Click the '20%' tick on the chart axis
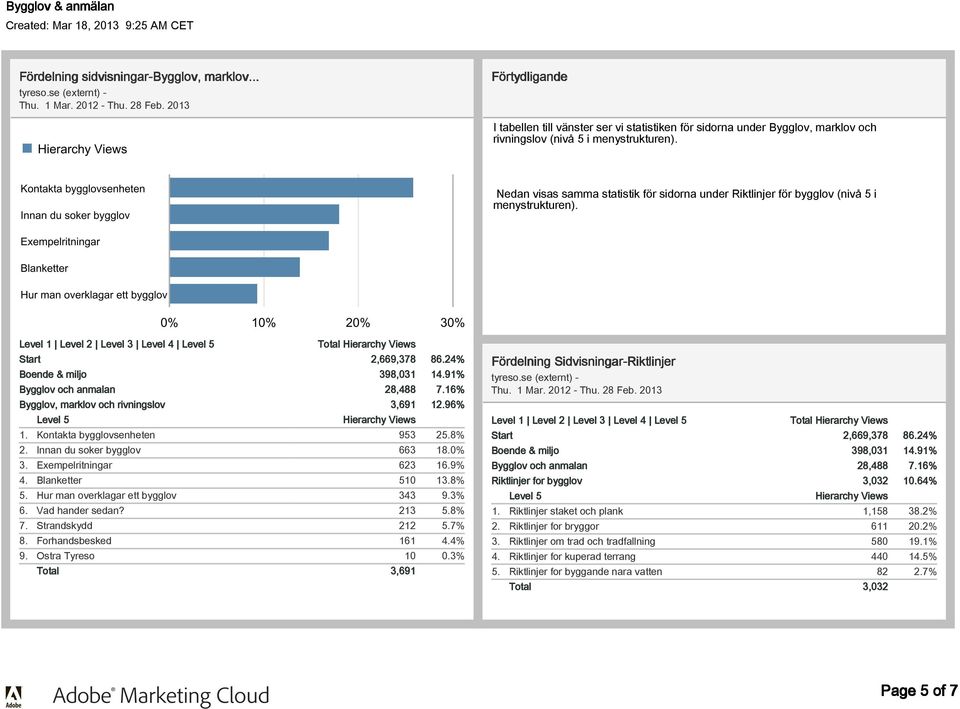 tap(358, 323)
